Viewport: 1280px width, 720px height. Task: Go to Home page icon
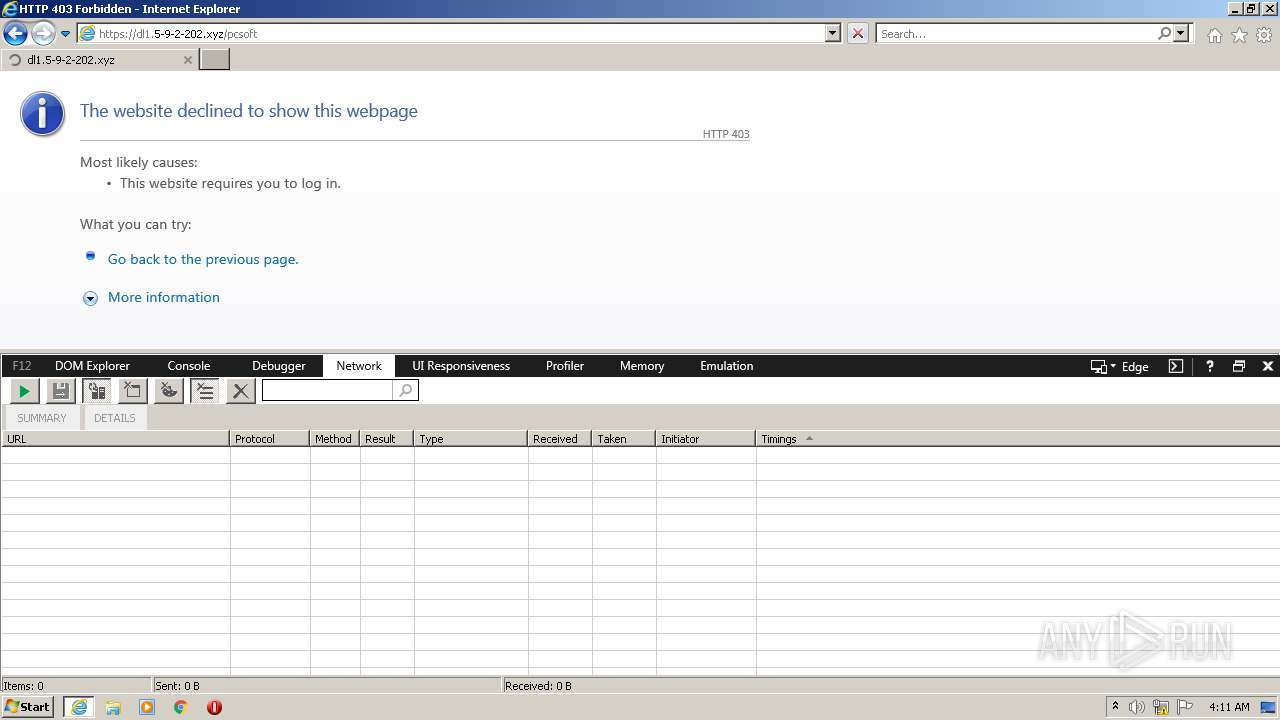click(1214, 35)
